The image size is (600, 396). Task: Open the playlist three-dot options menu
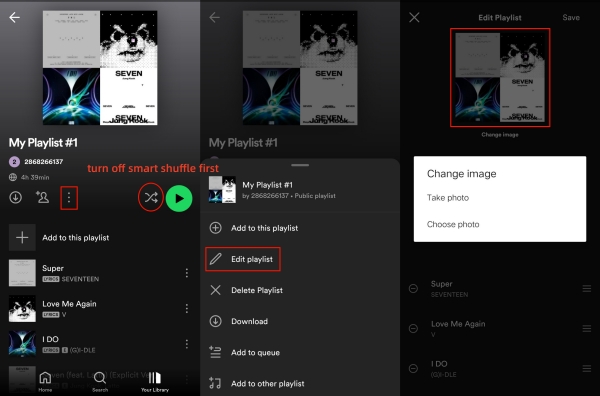pyautogui.click(x=69, y=198)
